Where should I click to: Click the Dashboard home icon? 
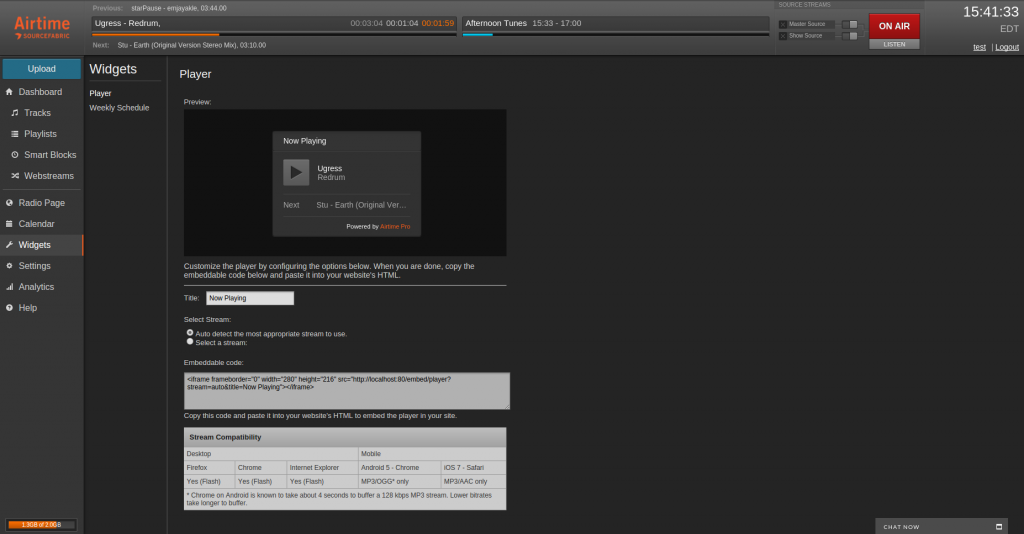[9, 92]
